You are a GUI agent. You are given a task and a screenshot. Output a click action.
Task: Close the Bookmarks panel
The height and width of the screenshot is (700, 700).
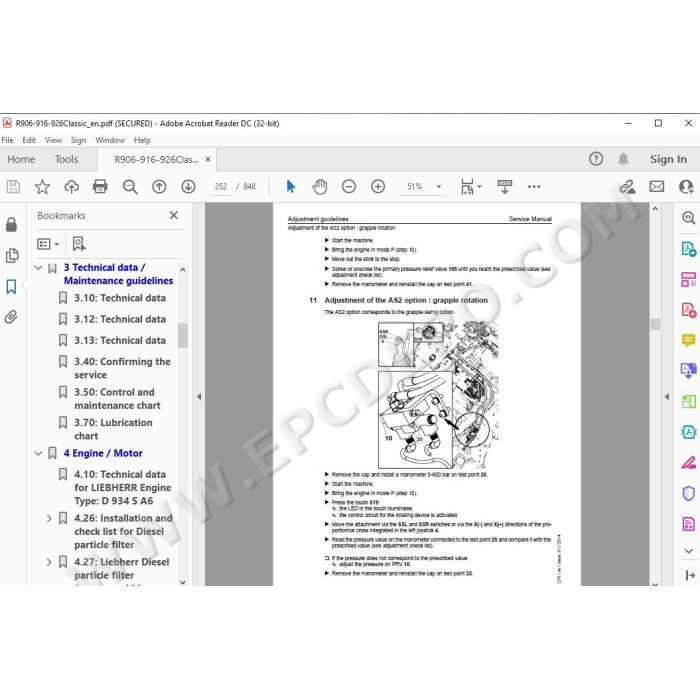click(x=174, y=216)
